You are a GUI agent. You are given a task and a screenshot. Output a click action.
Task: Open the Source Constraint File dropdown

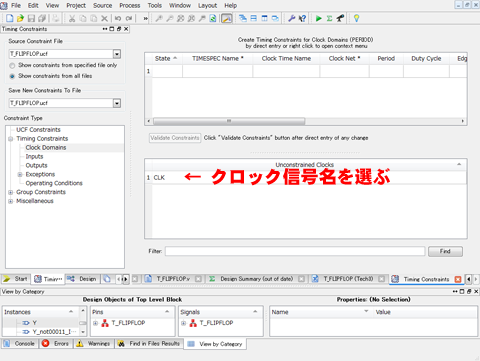[117, 54]
